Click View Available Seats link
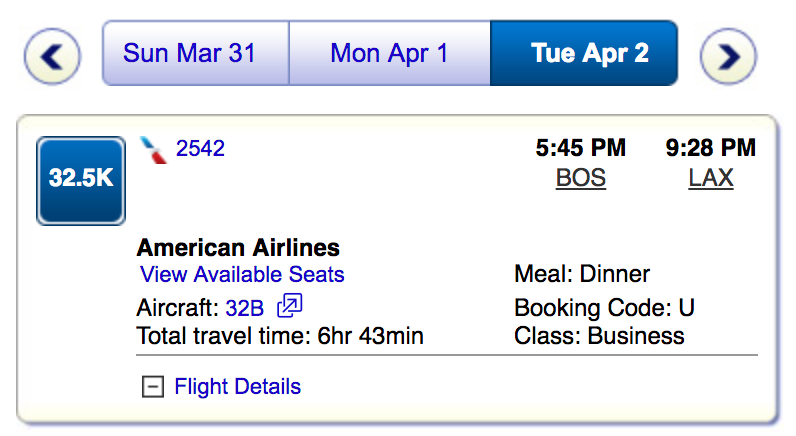The image size is (796, 436). coord(242,275)
